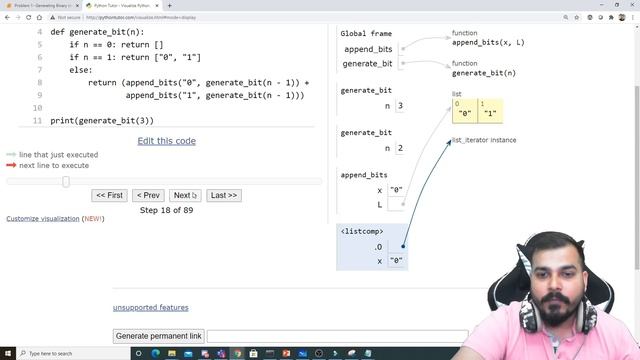640x360 pixels.
Task: Open Cortana circle icon on taskbar
Action: [139, 353]
